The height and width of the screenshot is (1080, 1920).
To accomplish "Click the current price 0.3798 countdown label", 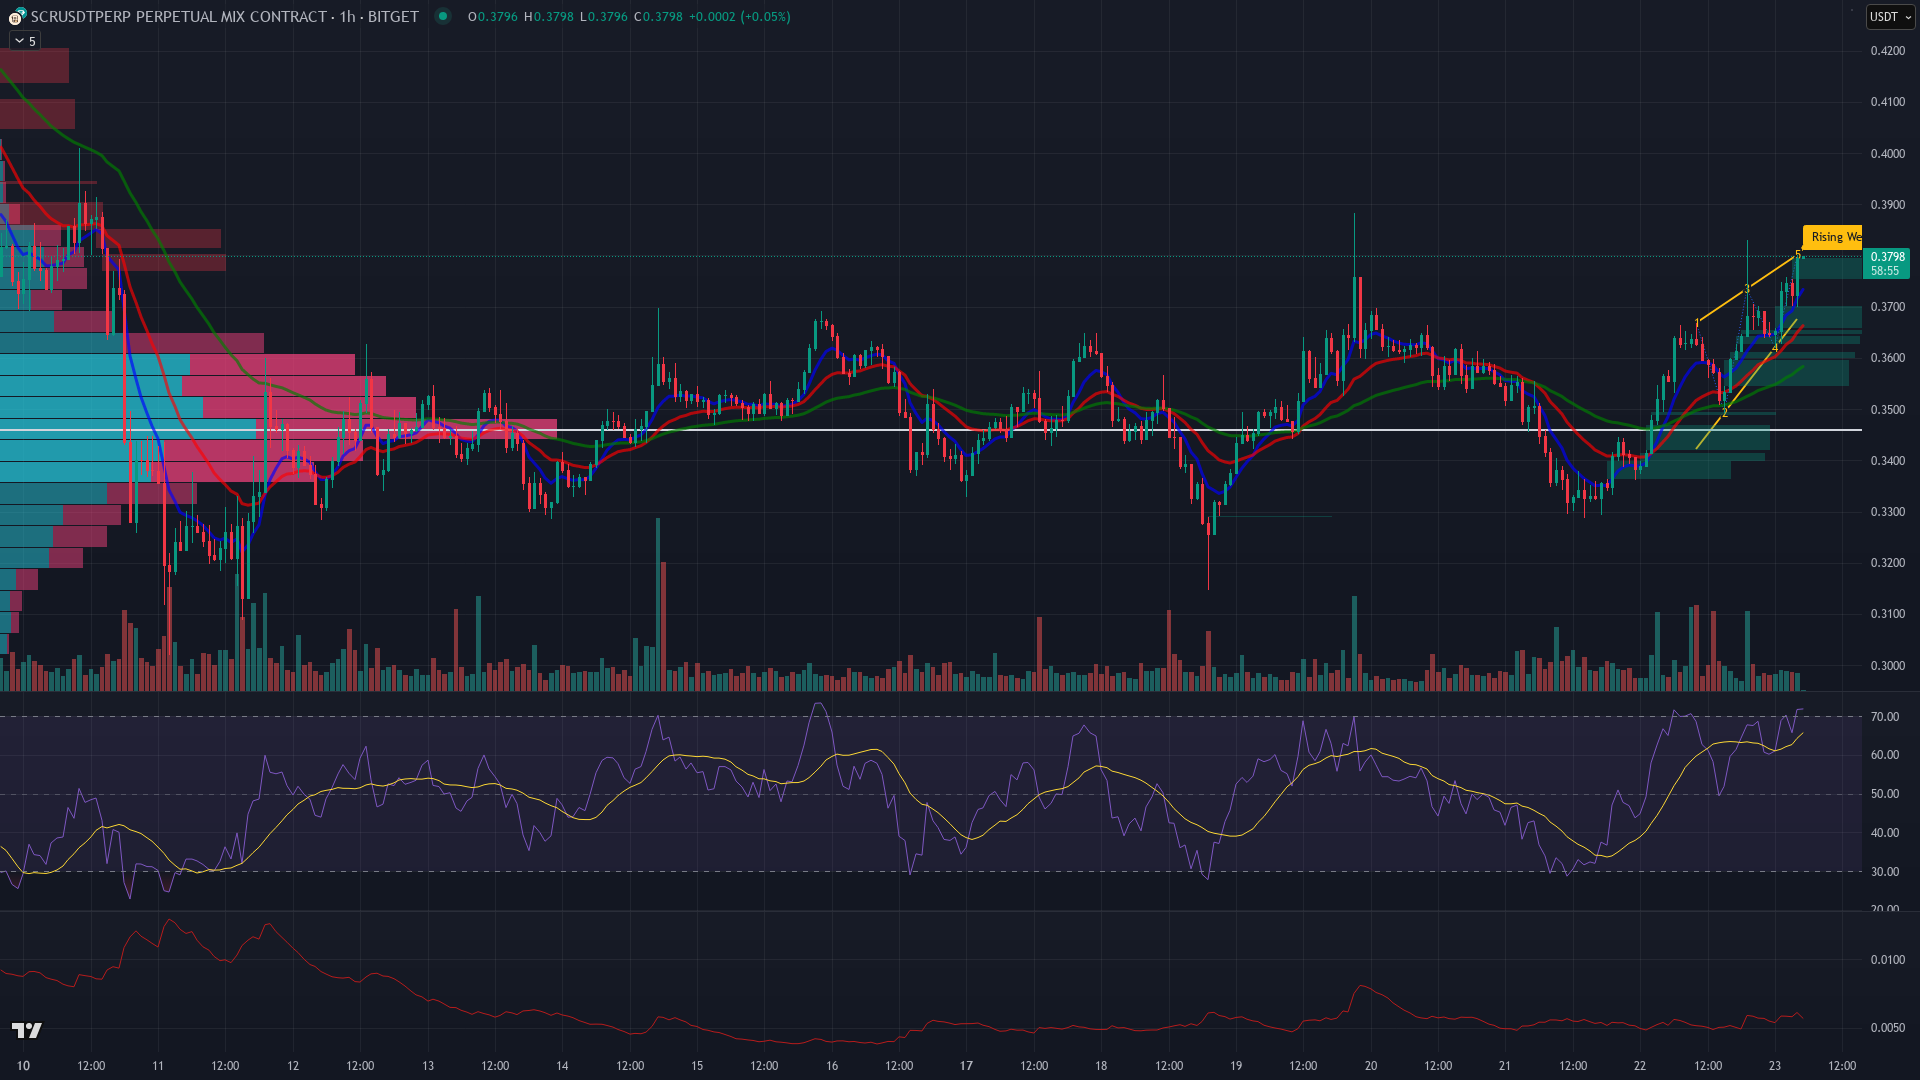I will click(x=1886, y=264).
